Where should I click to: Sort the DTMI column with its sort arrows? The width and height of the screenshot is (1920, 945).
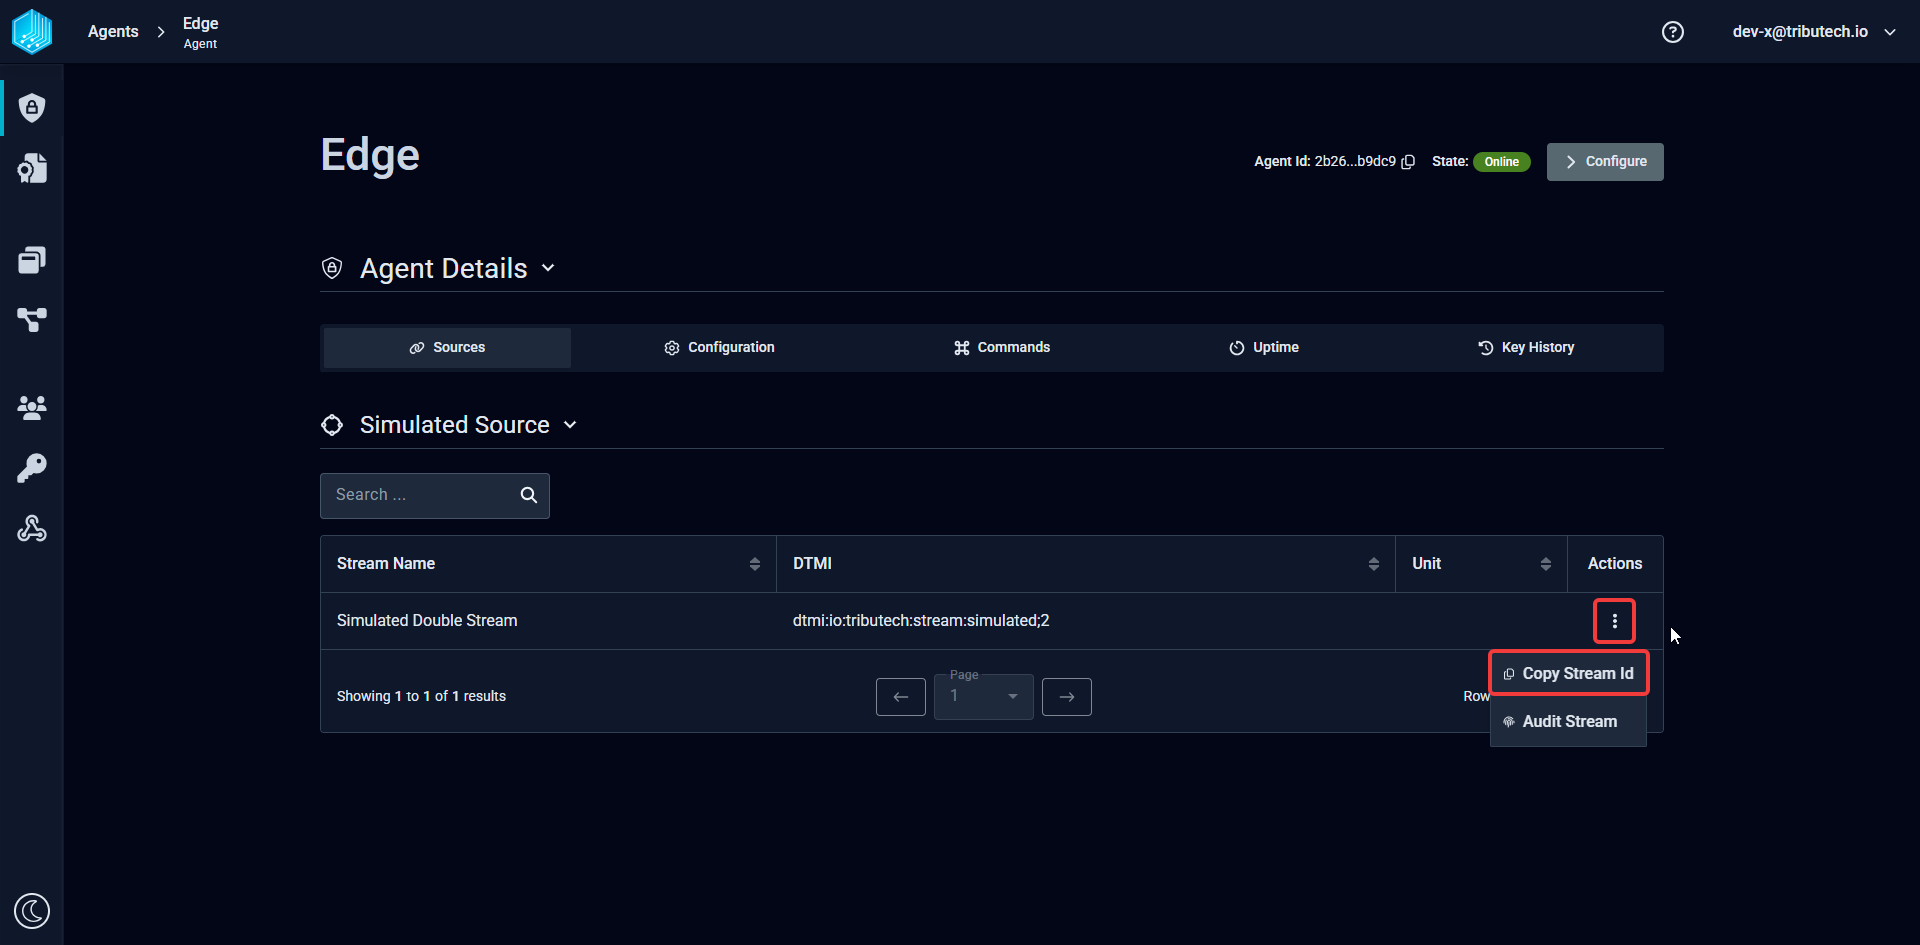click(x=1374, y=564)
